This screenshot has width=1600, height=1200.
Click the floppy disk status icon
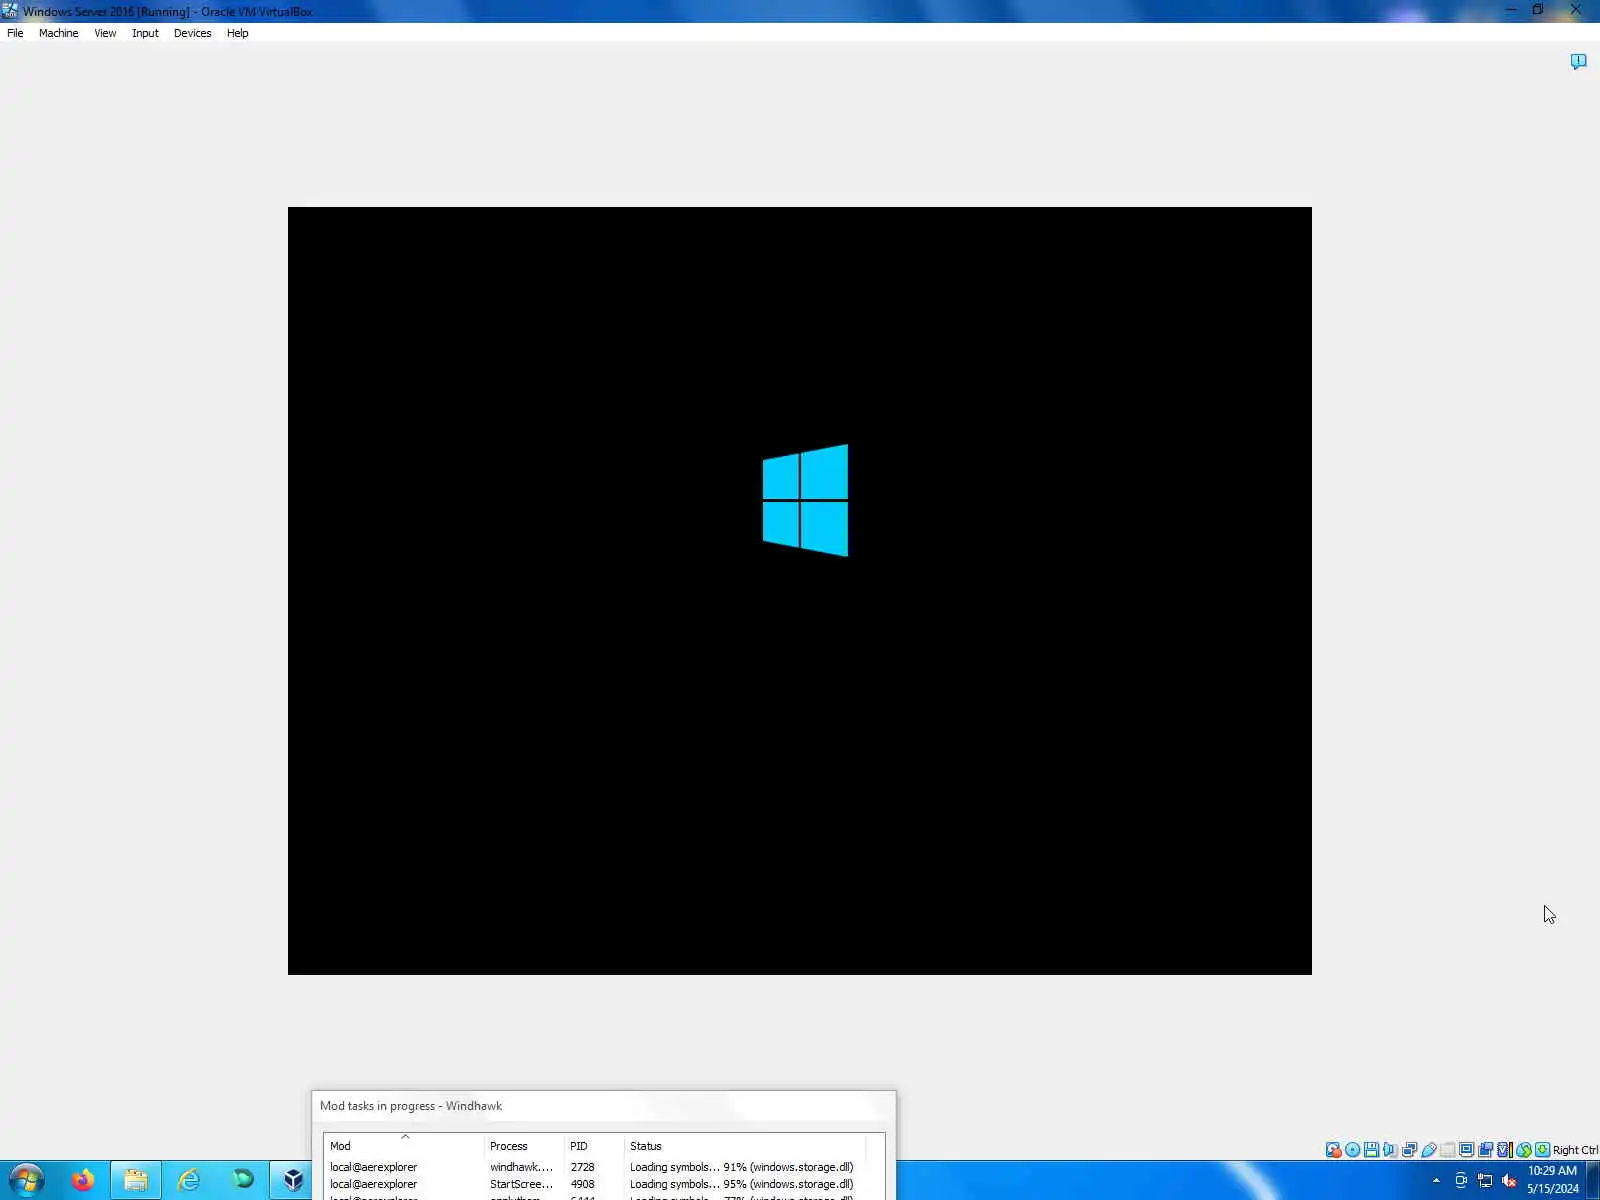[x=1371, y=1150]
